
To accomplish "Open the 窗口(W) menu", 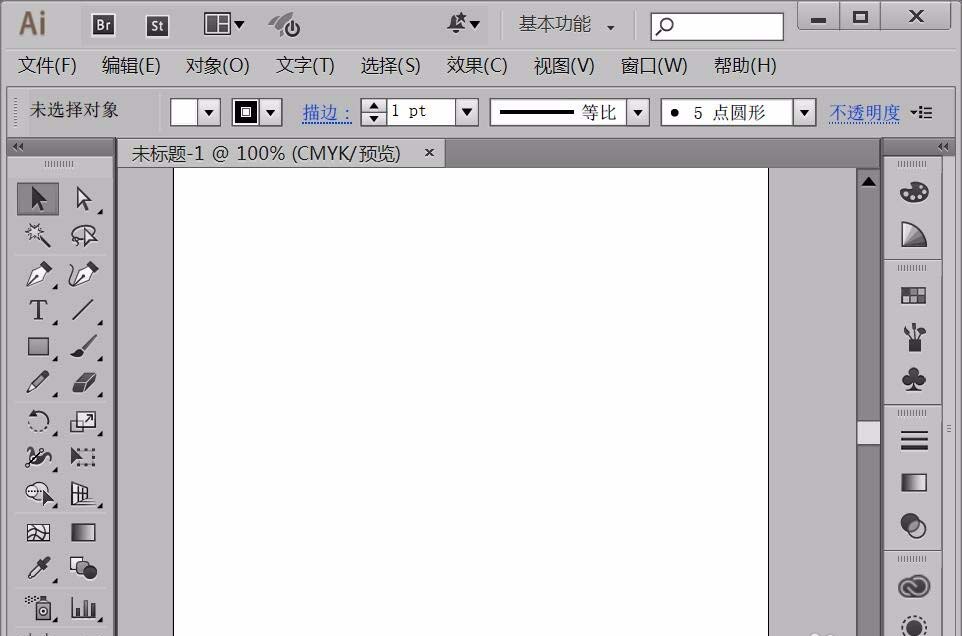I will click(x=654, y=65).
